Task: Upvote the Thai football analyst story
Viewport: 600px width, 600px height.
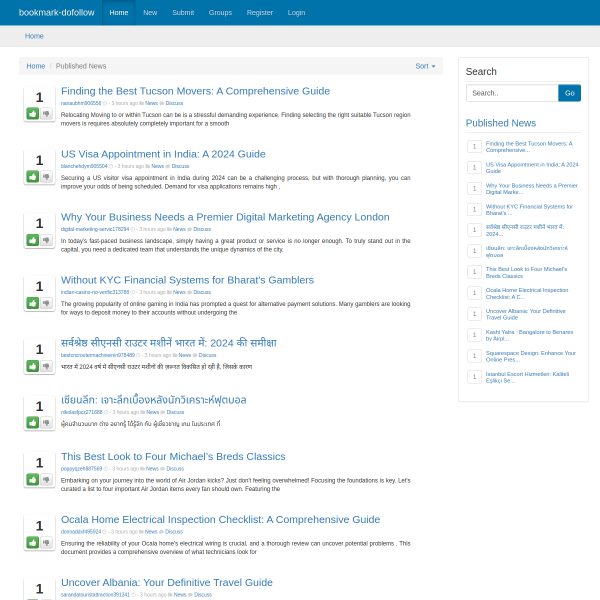Action: (x=33, y=423)
